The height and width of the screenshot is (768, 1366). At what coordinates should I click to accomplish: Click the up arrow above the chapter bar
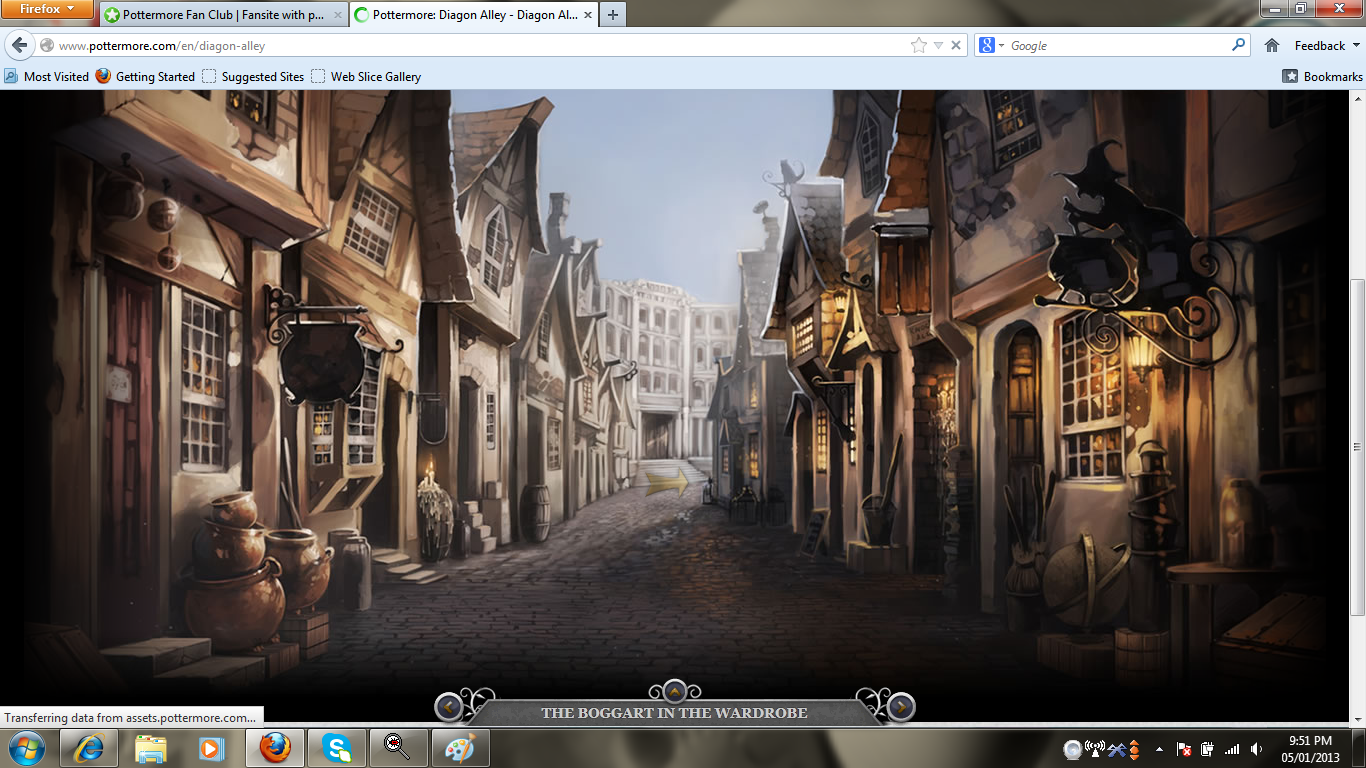673,691
